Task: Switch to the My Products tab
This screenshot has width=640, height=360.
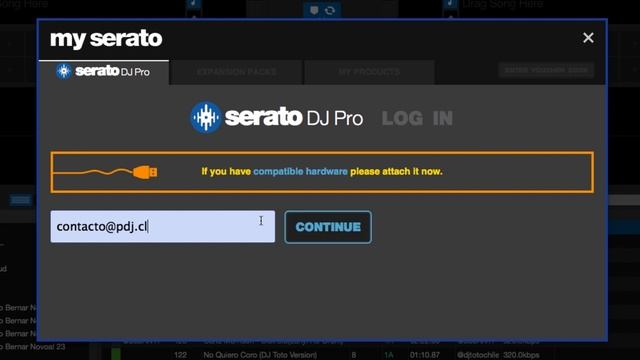Action: click(x=369, y=72)
